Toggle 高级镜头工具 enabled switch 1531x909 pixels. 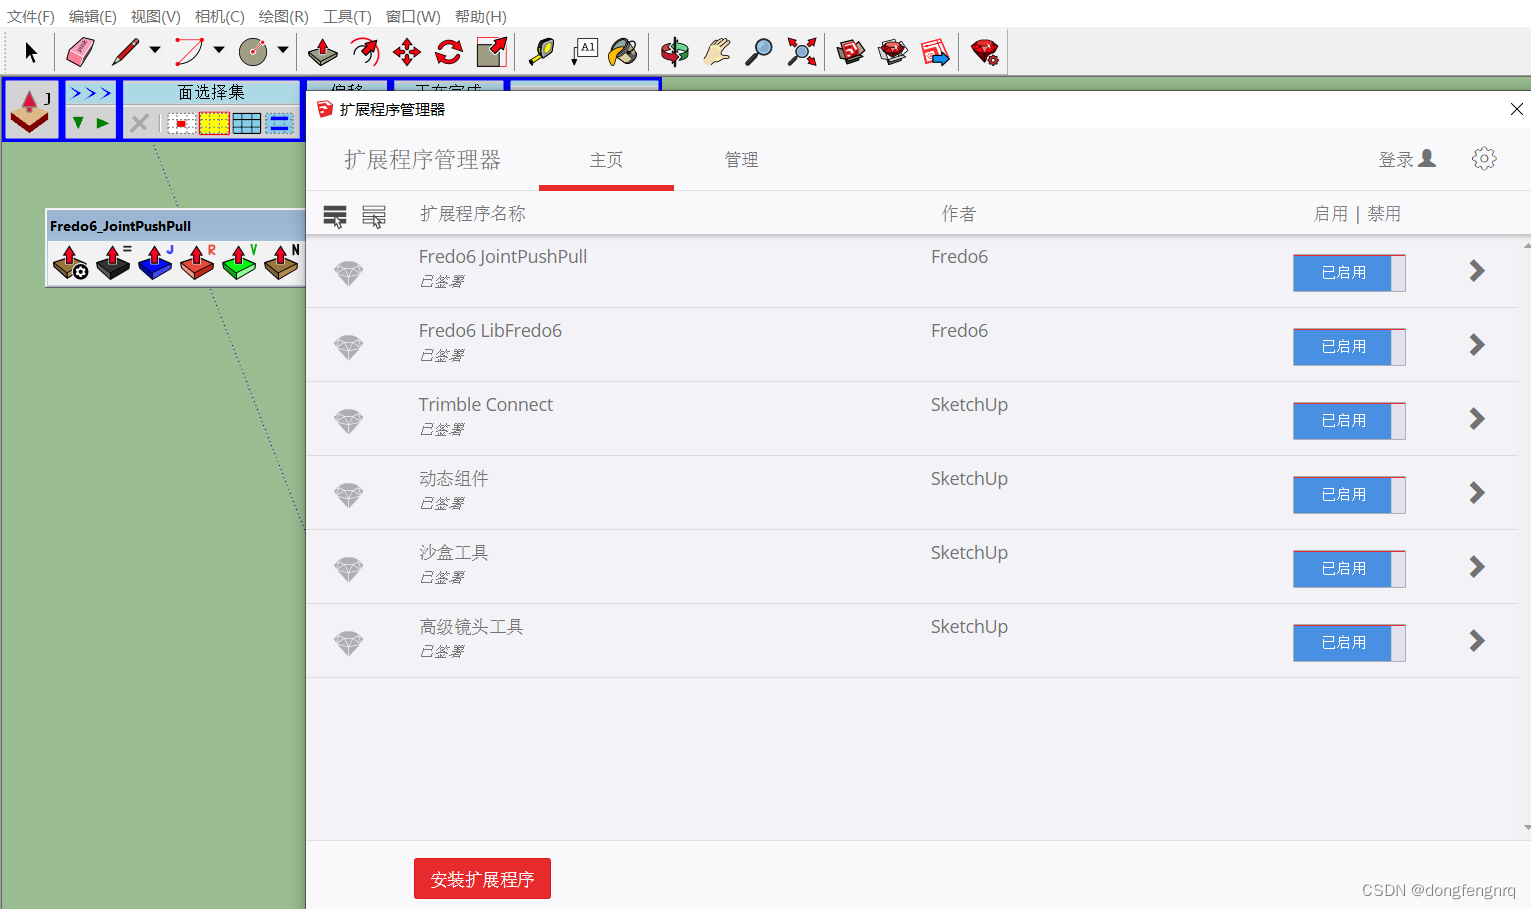tap(1349, 642)
